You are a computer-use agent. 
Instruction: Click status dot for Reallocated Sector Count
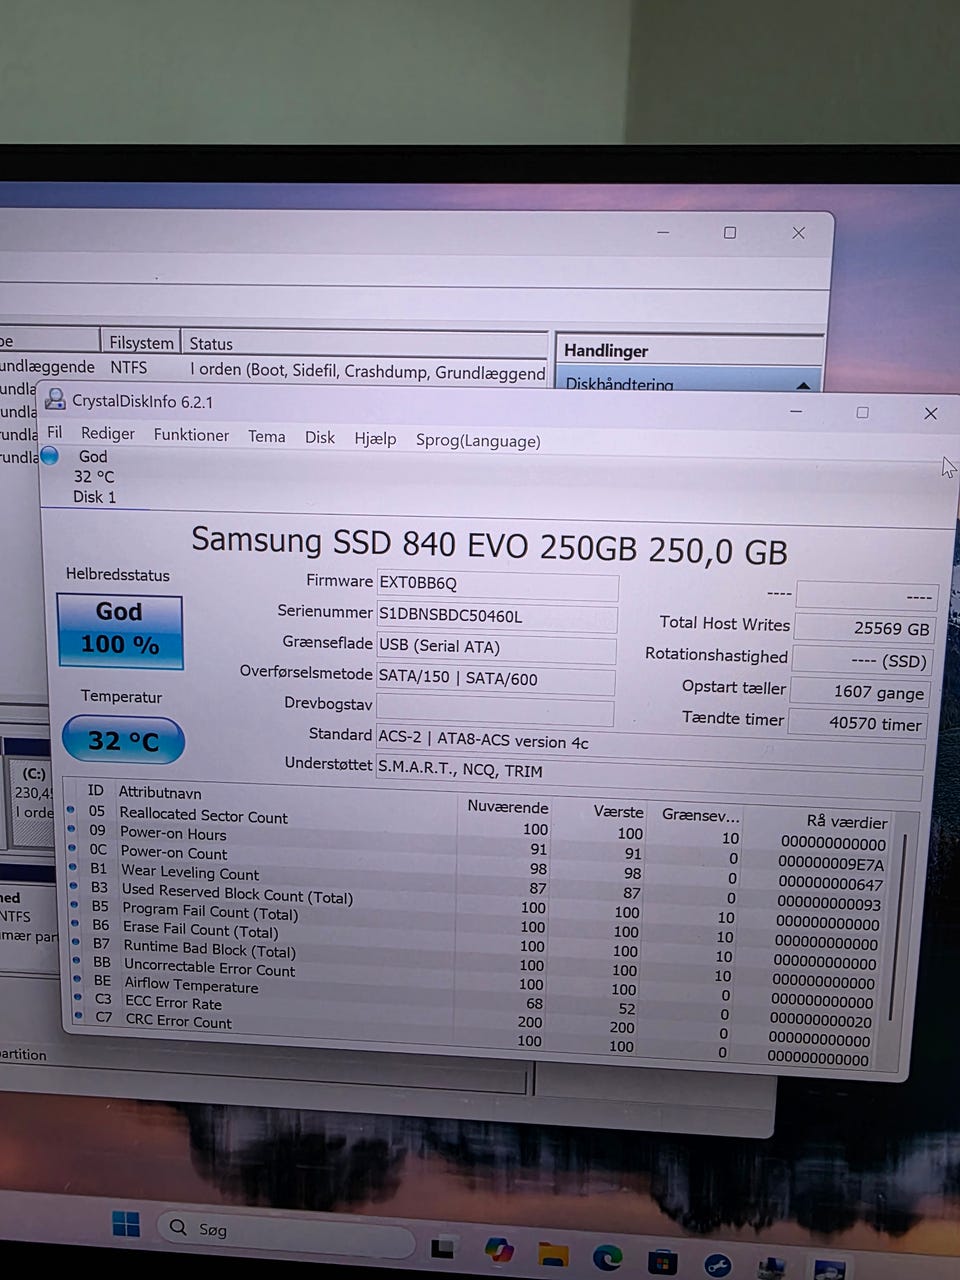point(71,810)
